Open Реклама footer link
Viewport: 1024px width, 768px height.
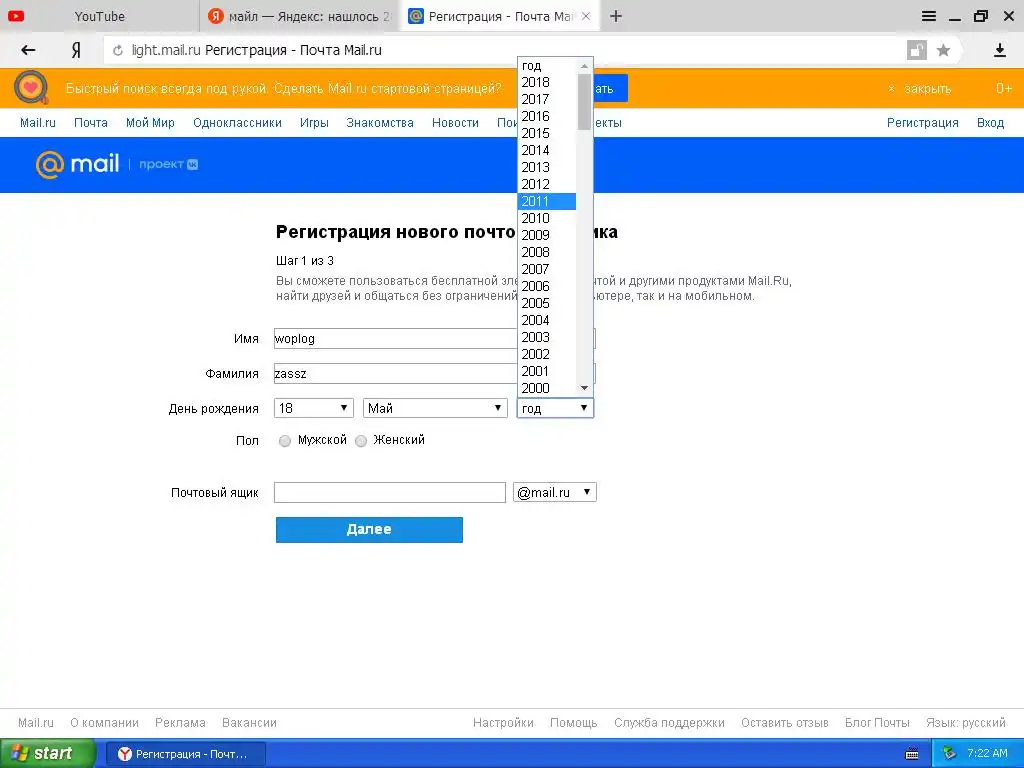tap(180, 723)
